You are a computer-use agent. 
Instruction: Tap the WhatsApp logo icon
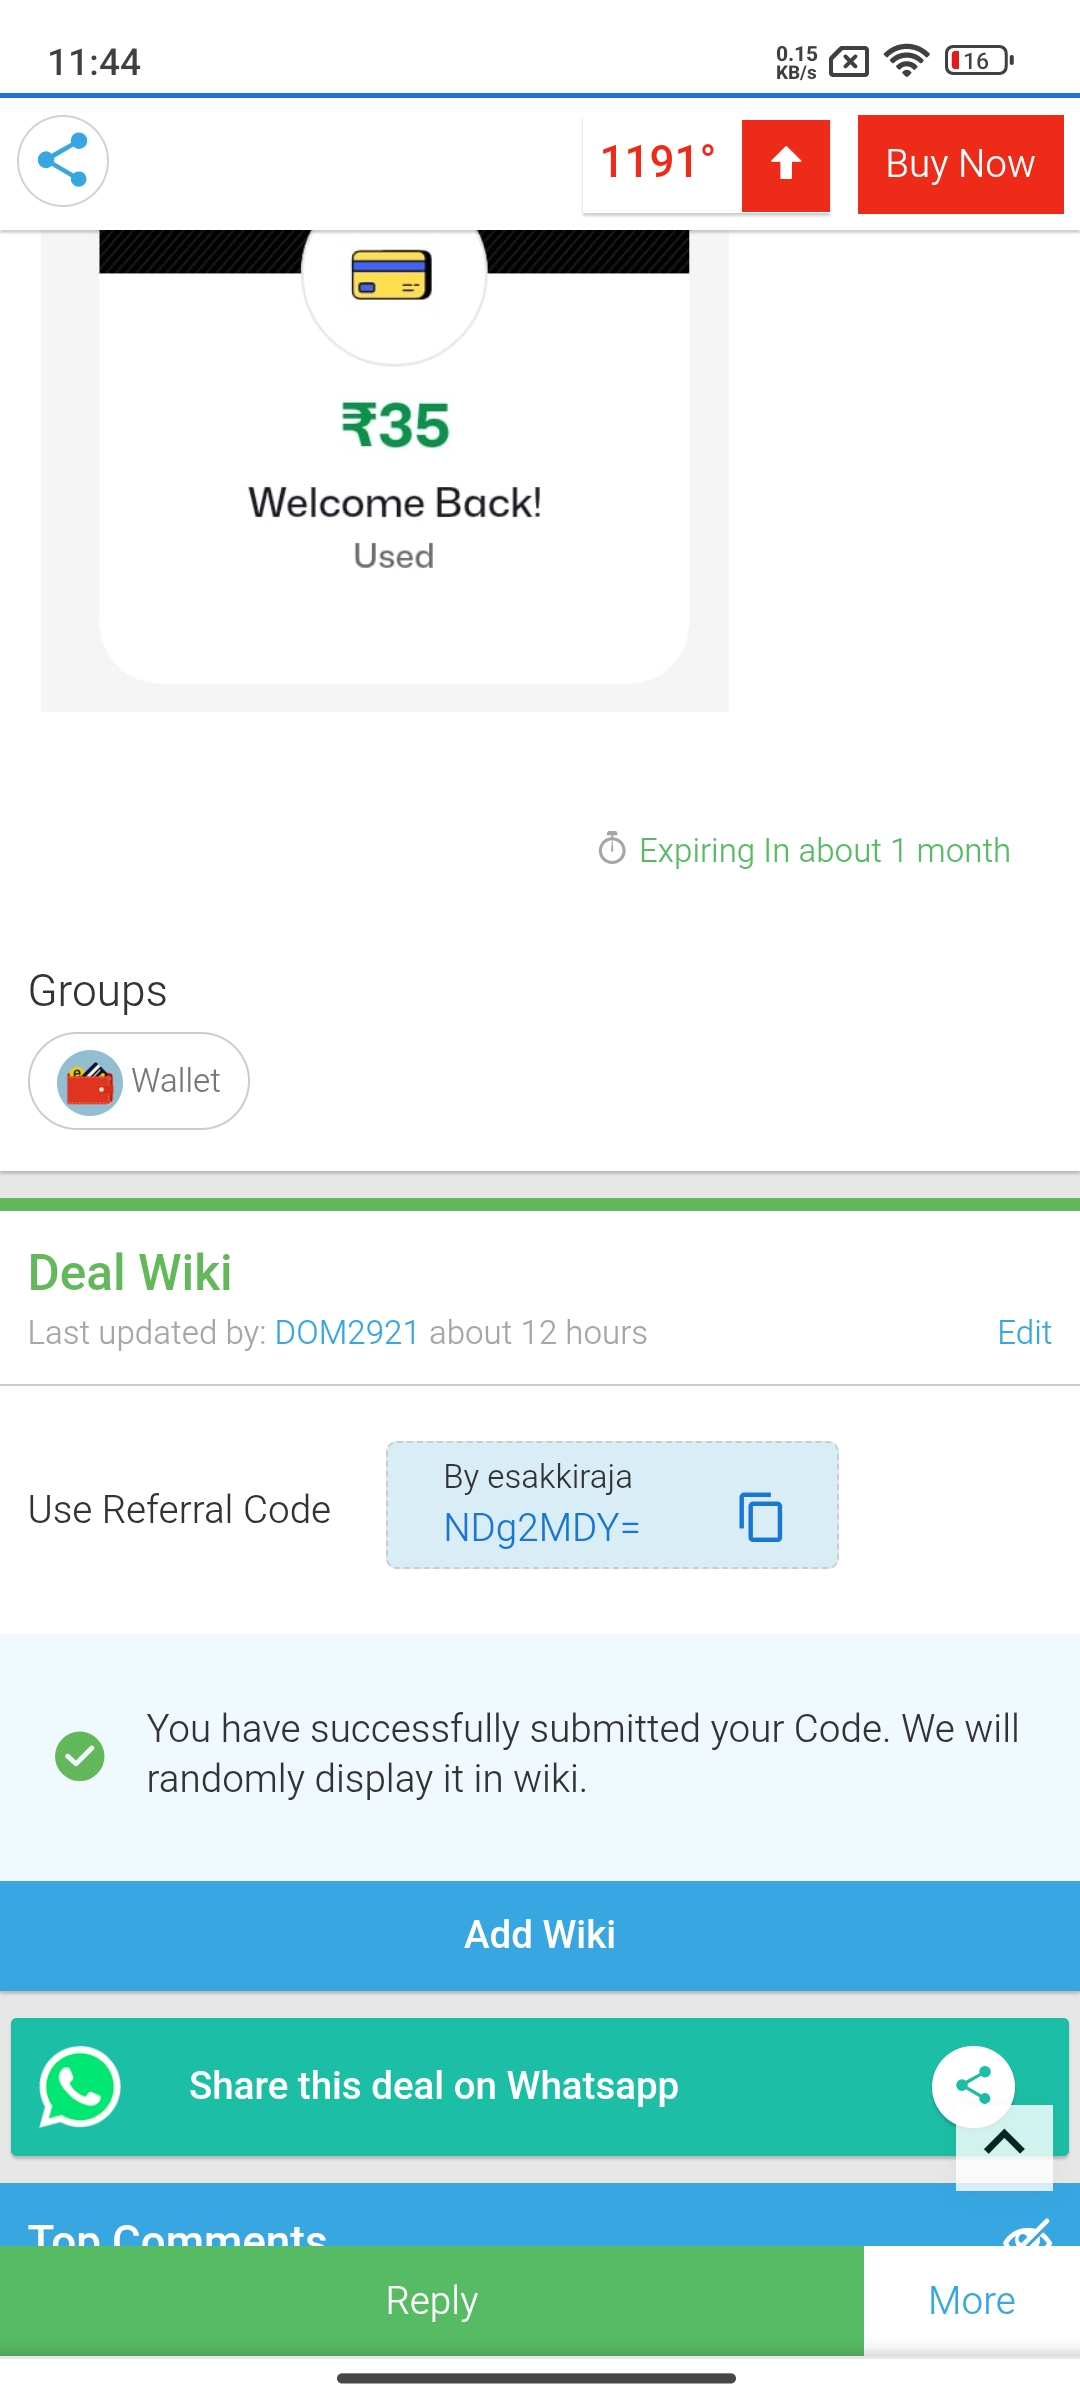pyautogui.click(x=80, y=2087)
